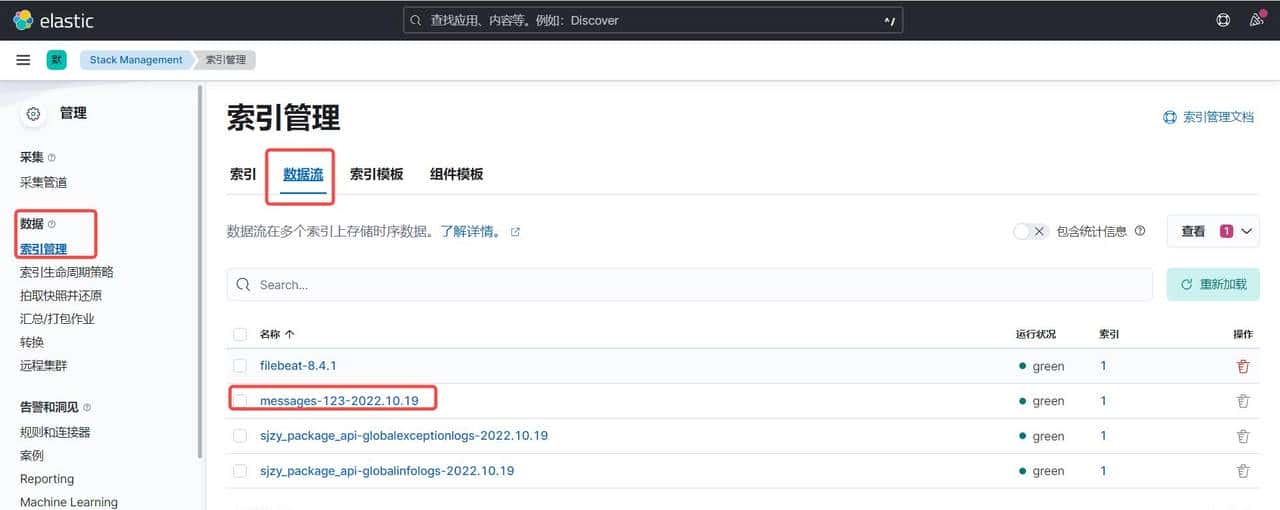Screen dimensions: 1280x510
Task: Open sjzy_package_api-globalinfologs-2022.10.19 data stream
Action: point(387,471)
